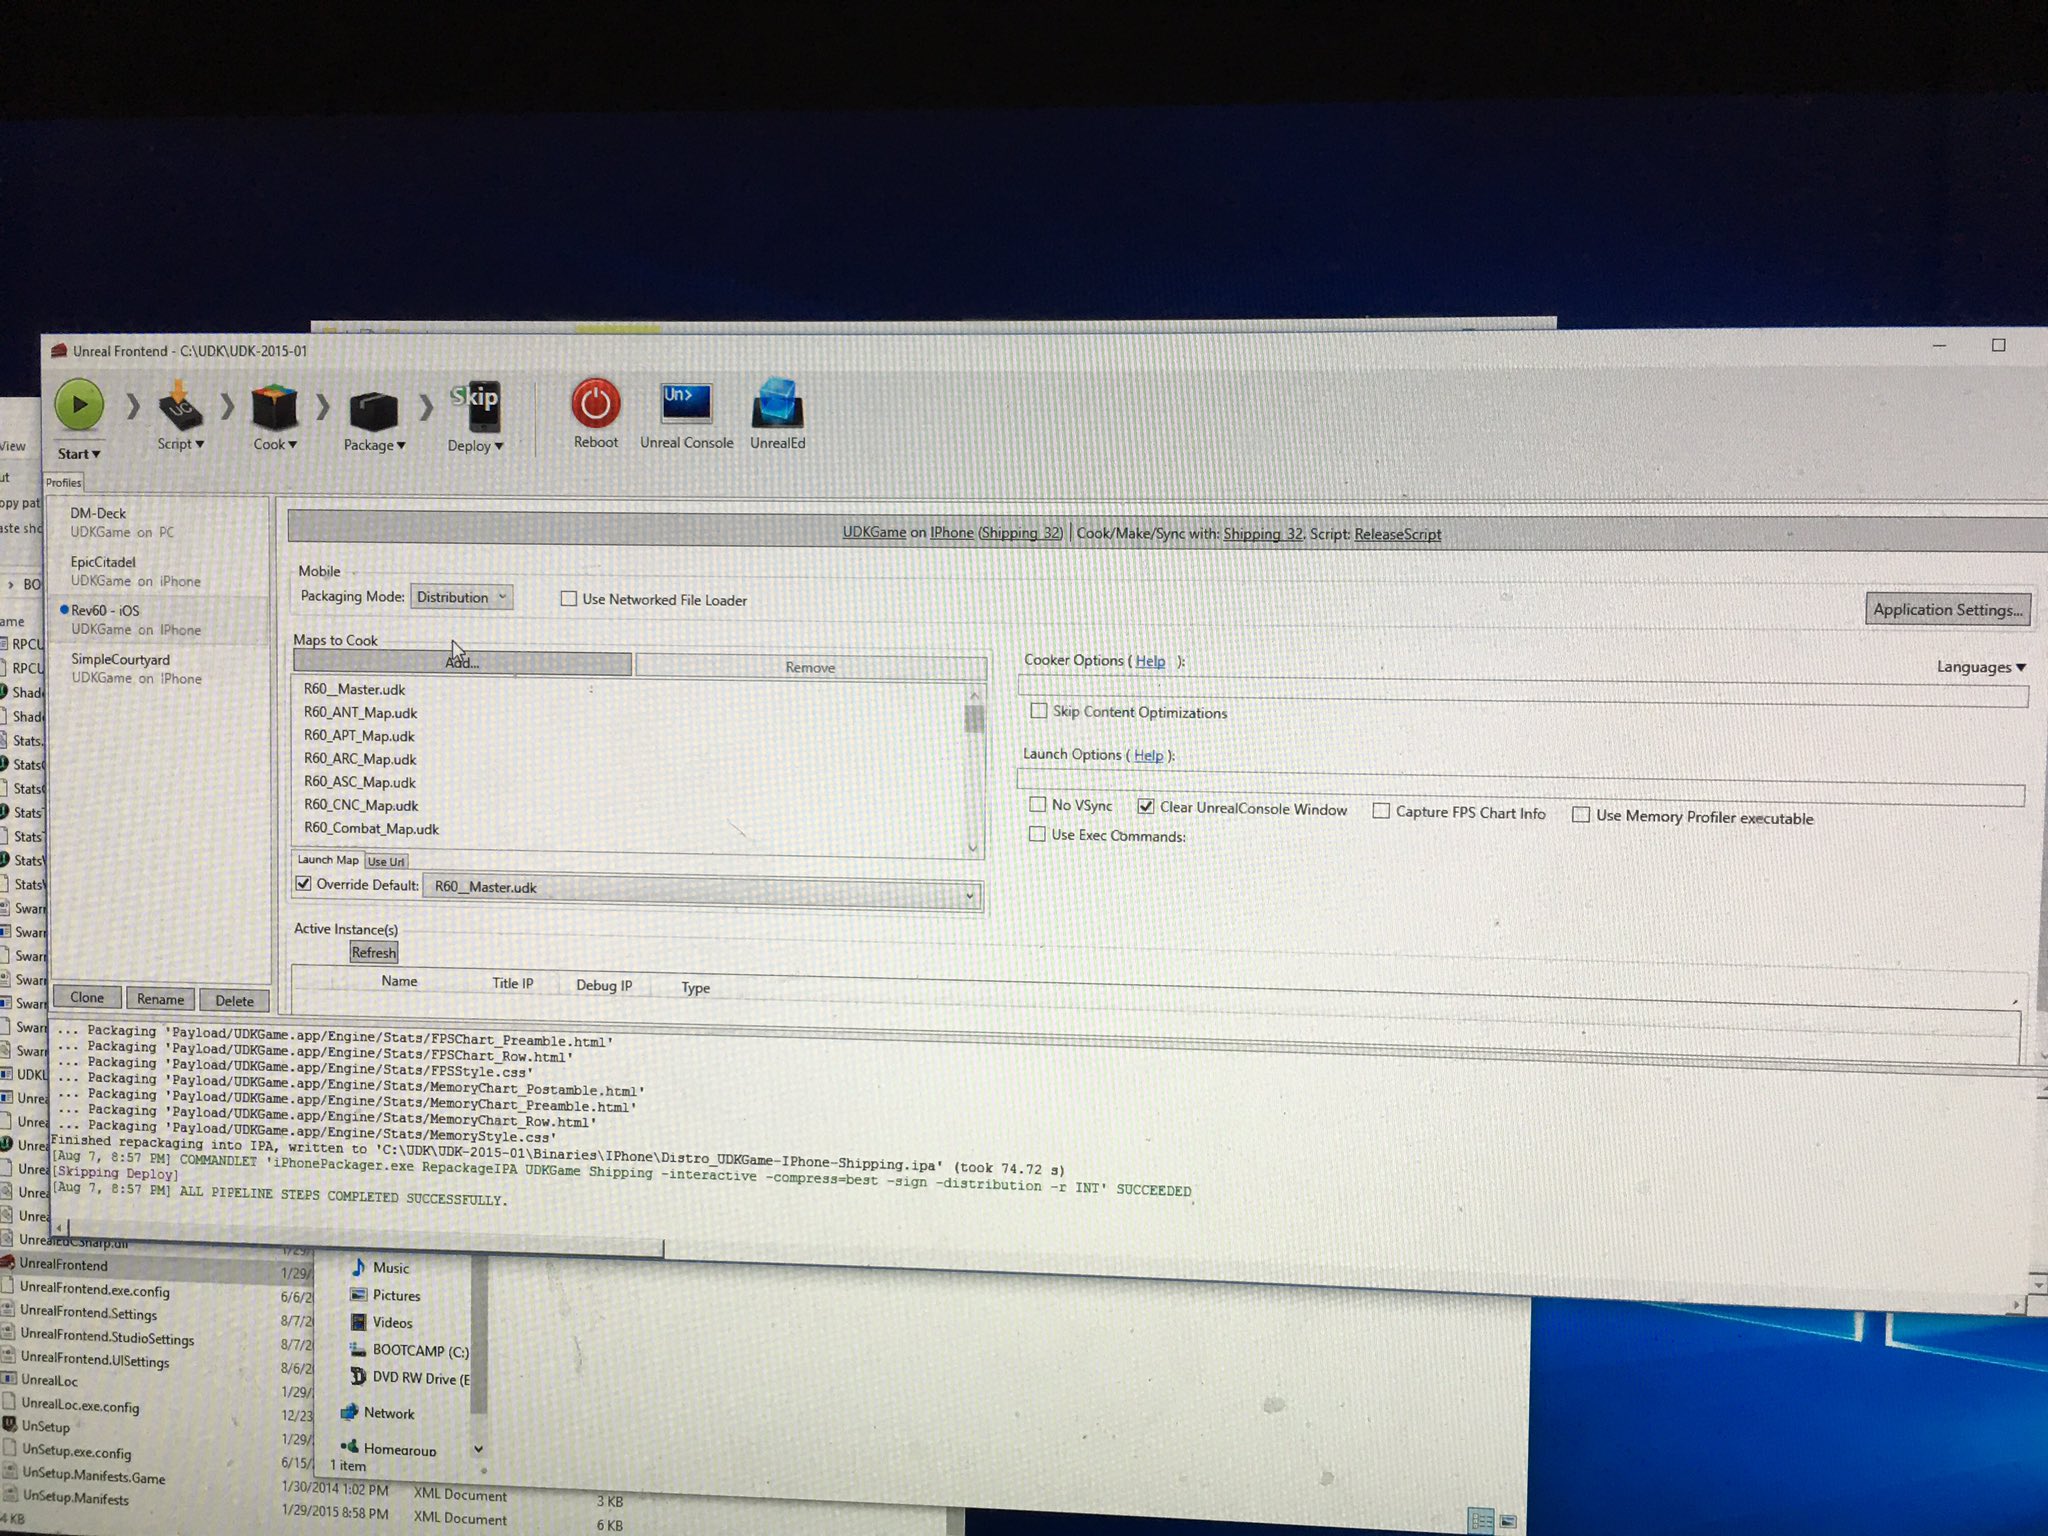Click Rename profile button

(160, 999)
